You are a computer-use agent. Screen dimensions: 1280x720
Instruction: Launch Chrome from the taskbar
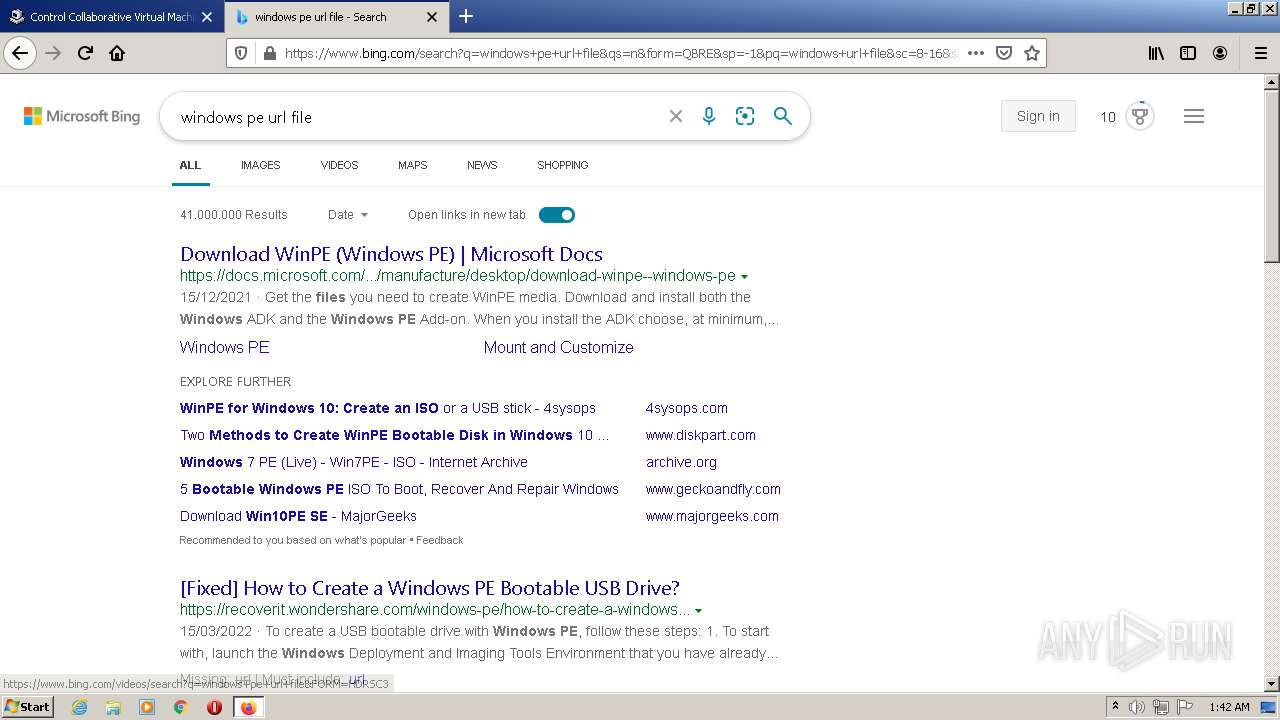click(x=180, y=707)
